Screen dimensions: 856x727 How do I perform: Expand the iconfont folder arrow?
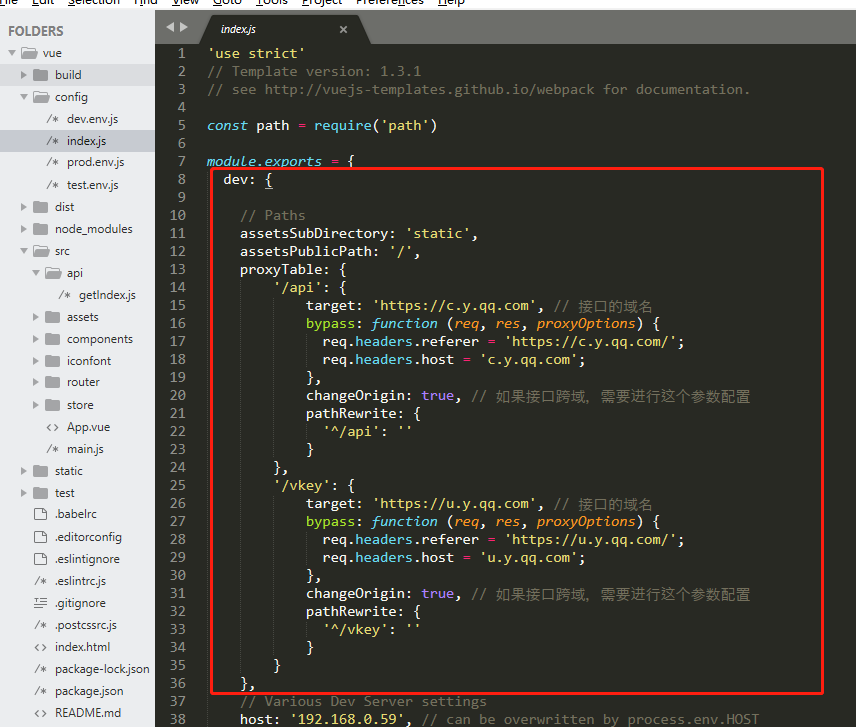coord(35,361)
